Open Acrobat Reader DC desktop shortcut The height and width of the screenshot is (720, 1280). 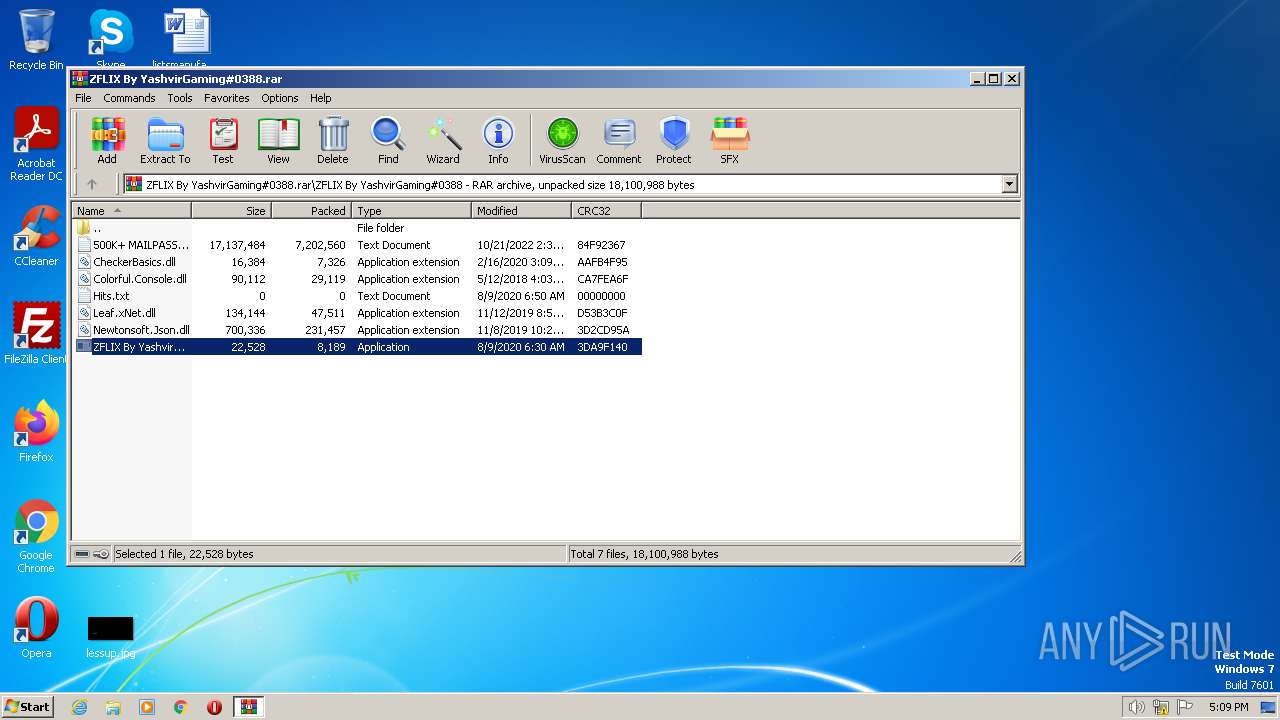(36, 145)
